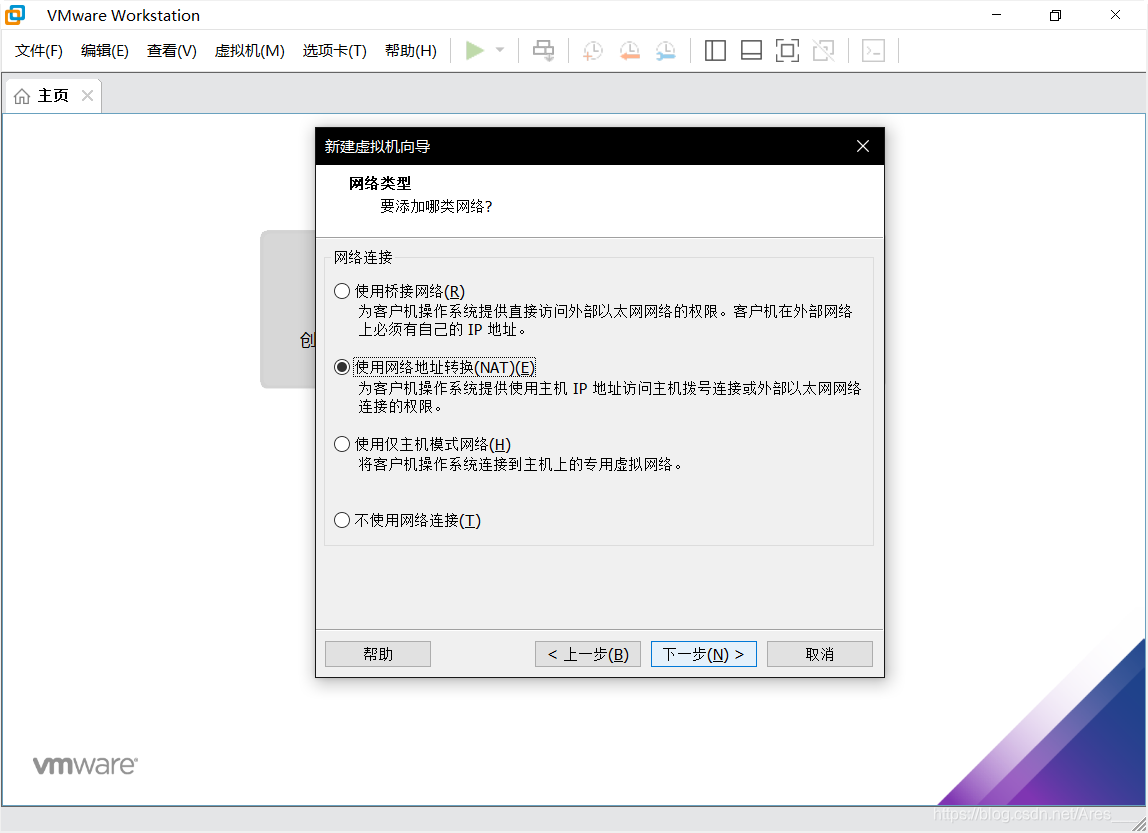Click the console view toolbar icon
Image resolution: width=1148 pixels, height=833 pixels.
pos(873,51)
